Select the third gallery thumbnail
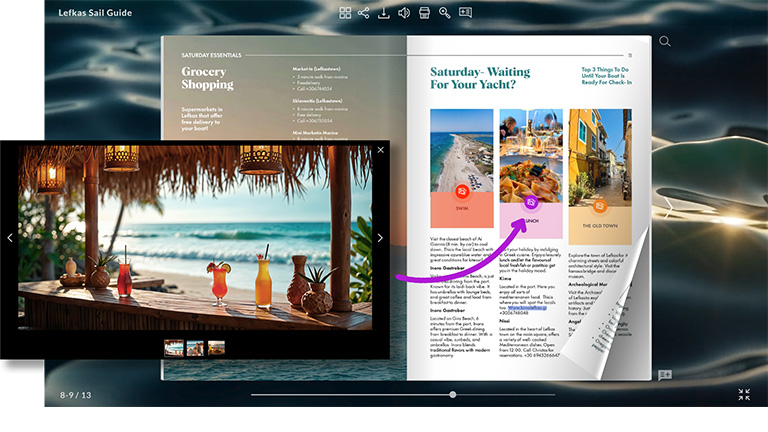 coord(216,347)
